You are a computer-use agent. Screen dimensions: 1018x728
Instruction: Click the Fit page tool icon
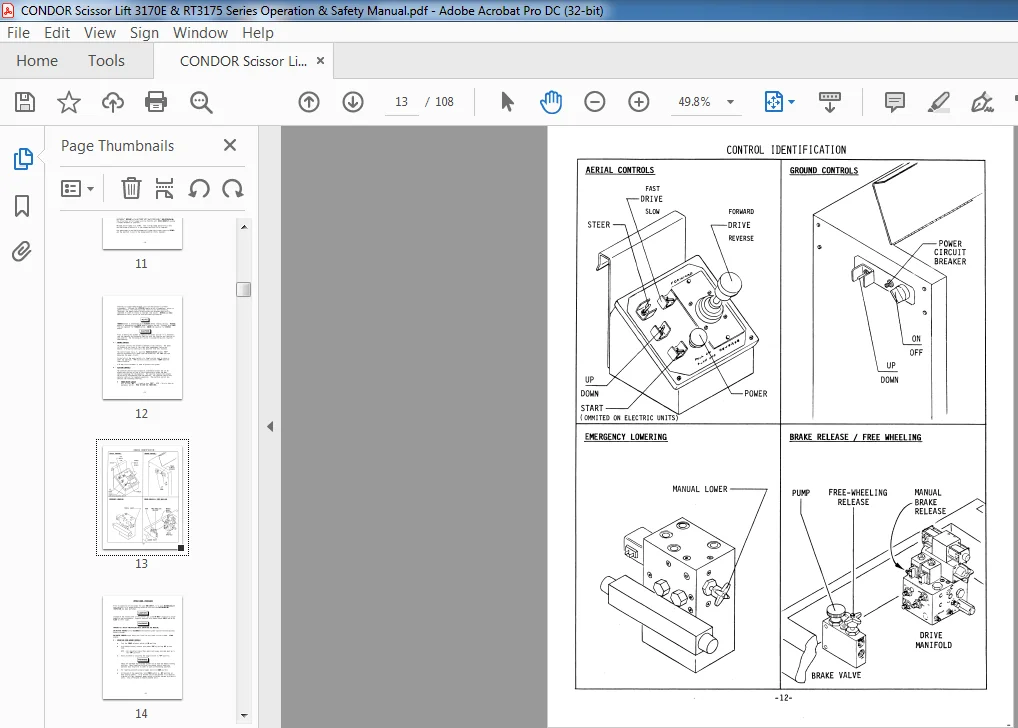773,102
